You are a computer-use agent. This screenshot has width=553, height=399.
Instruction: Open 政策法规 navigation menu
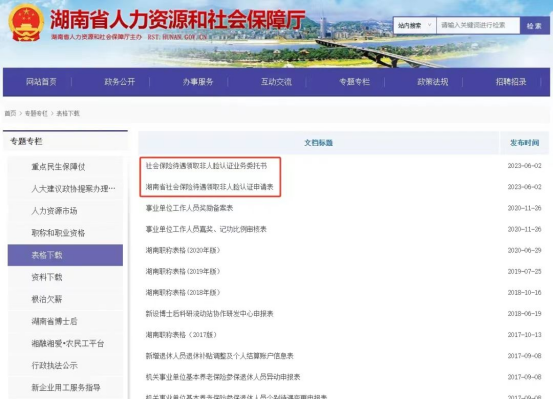point(433,82)
